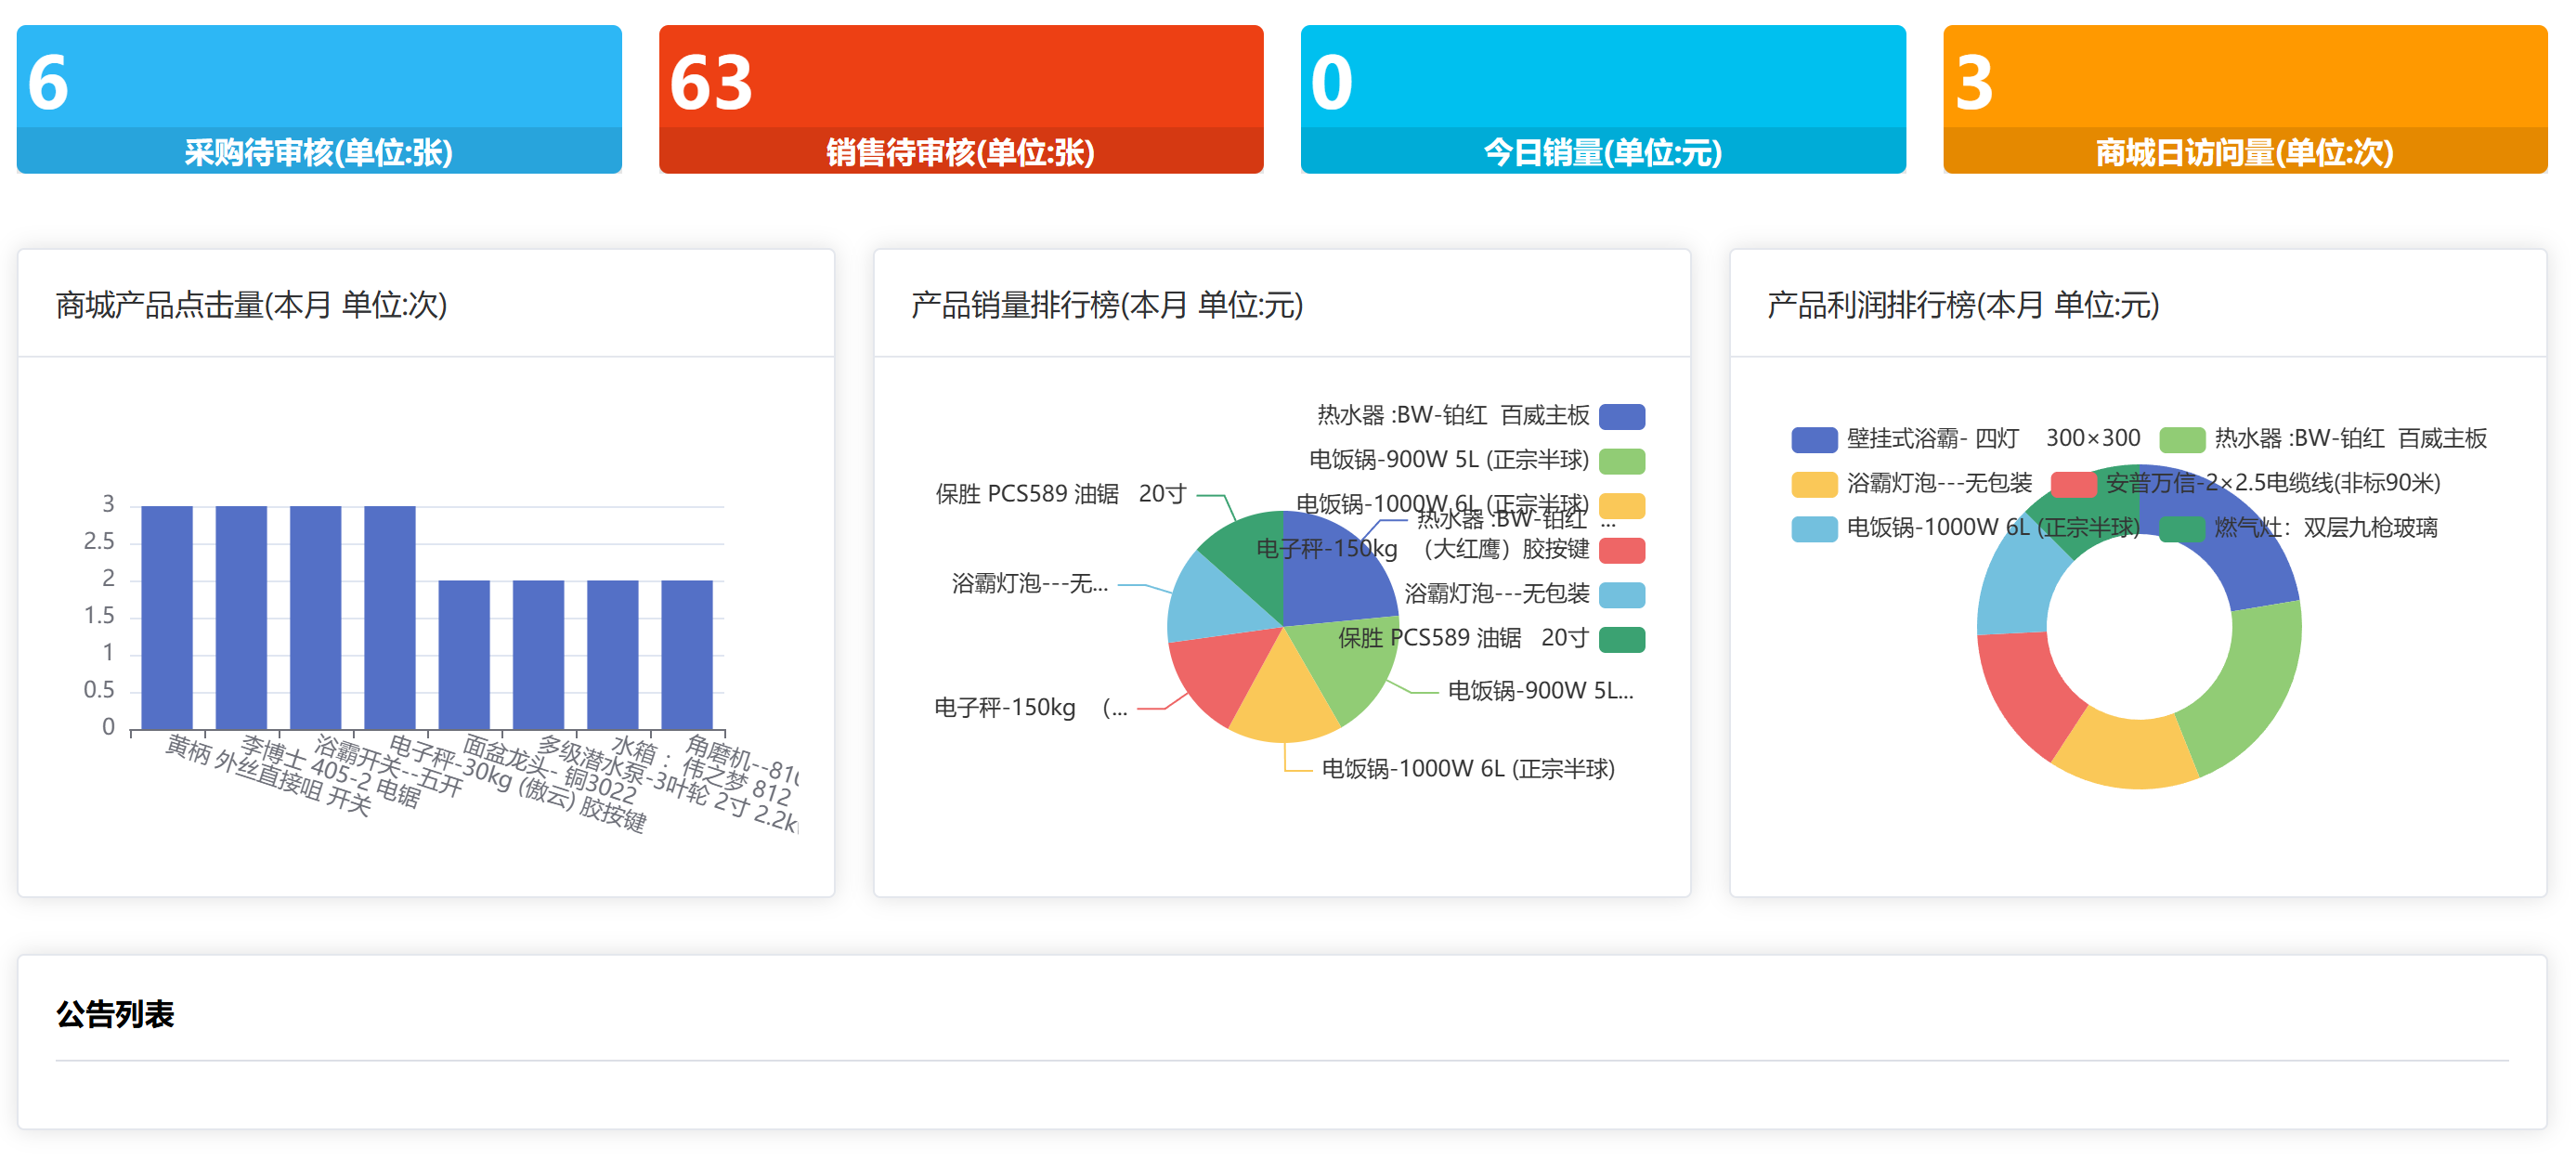The width and height of the screenshot is (2576, 1160).
Task: Toggle red 安普万信 cable legend swatch
Action: click(x=2072, y=484)
